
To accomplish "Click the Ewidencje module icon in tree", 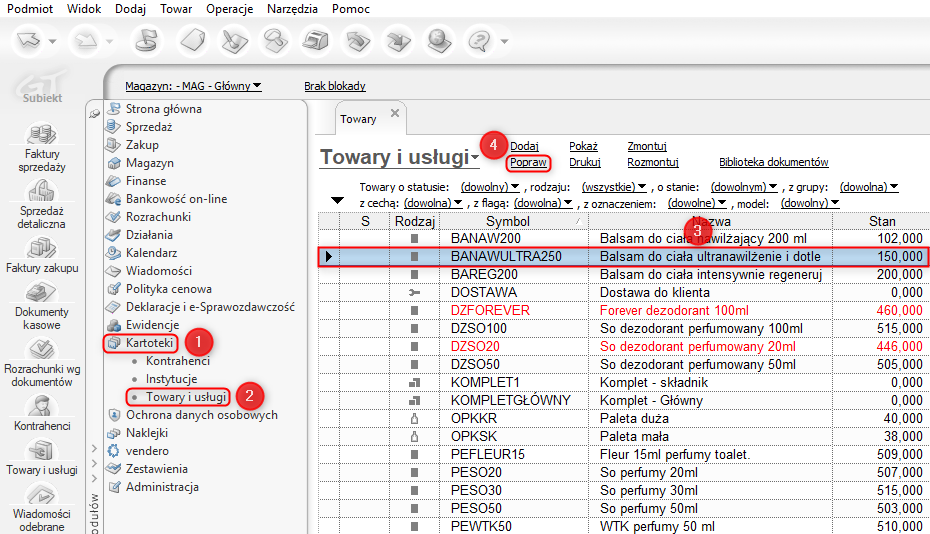I will pyautogui.click(x=113, y=325).
